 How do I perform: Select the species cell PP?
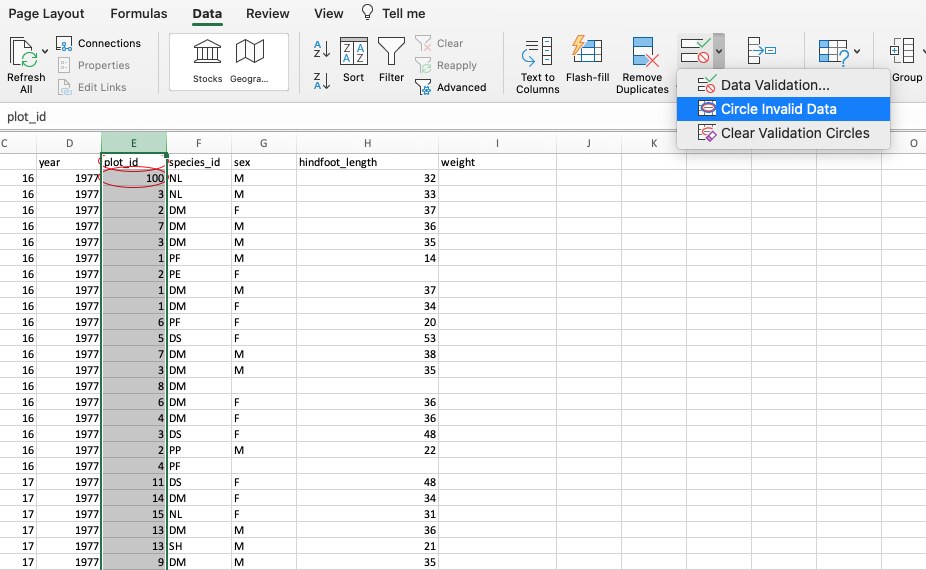tap(199, 450)
